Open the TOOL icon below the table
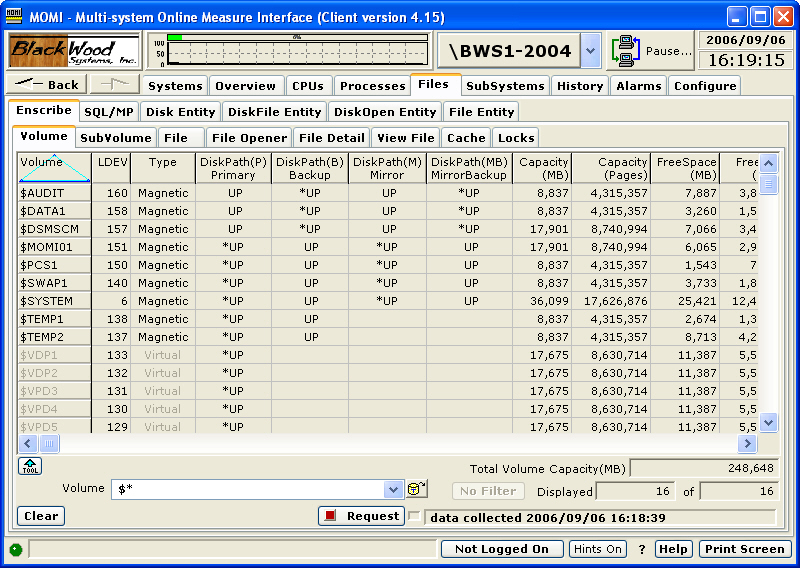The image size is (800, 568). tap(29, 466)
